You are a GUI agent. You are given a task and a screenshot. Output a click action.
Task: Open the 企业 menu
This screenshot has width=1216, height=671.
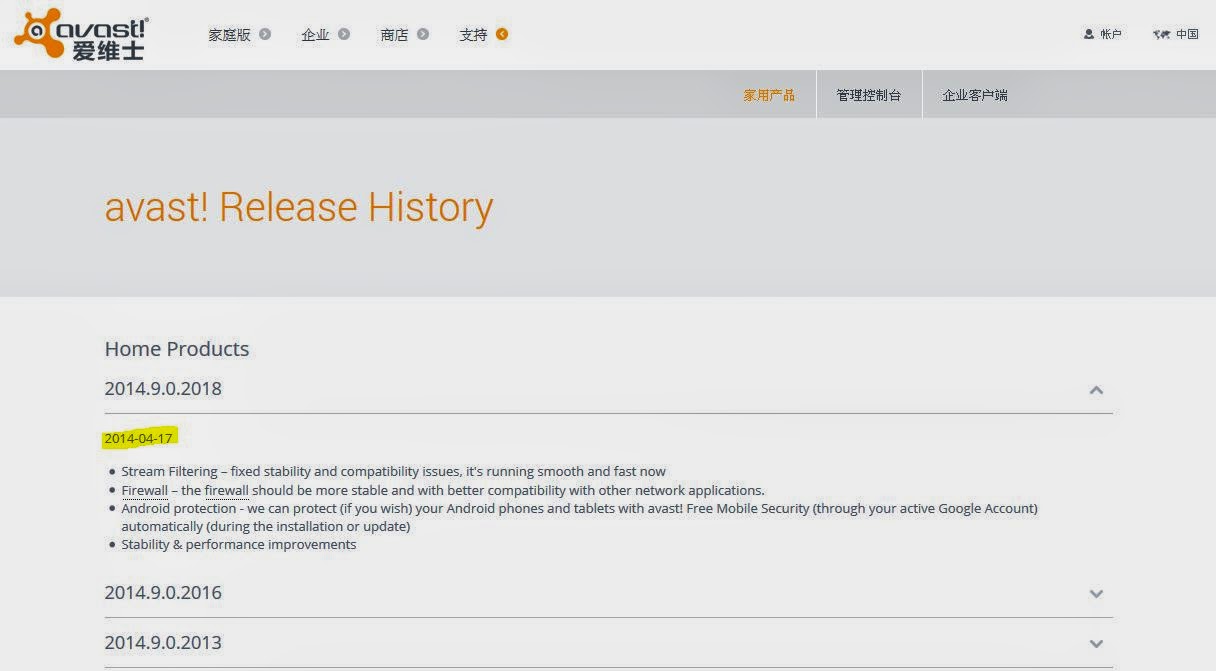tap(315, 34)
